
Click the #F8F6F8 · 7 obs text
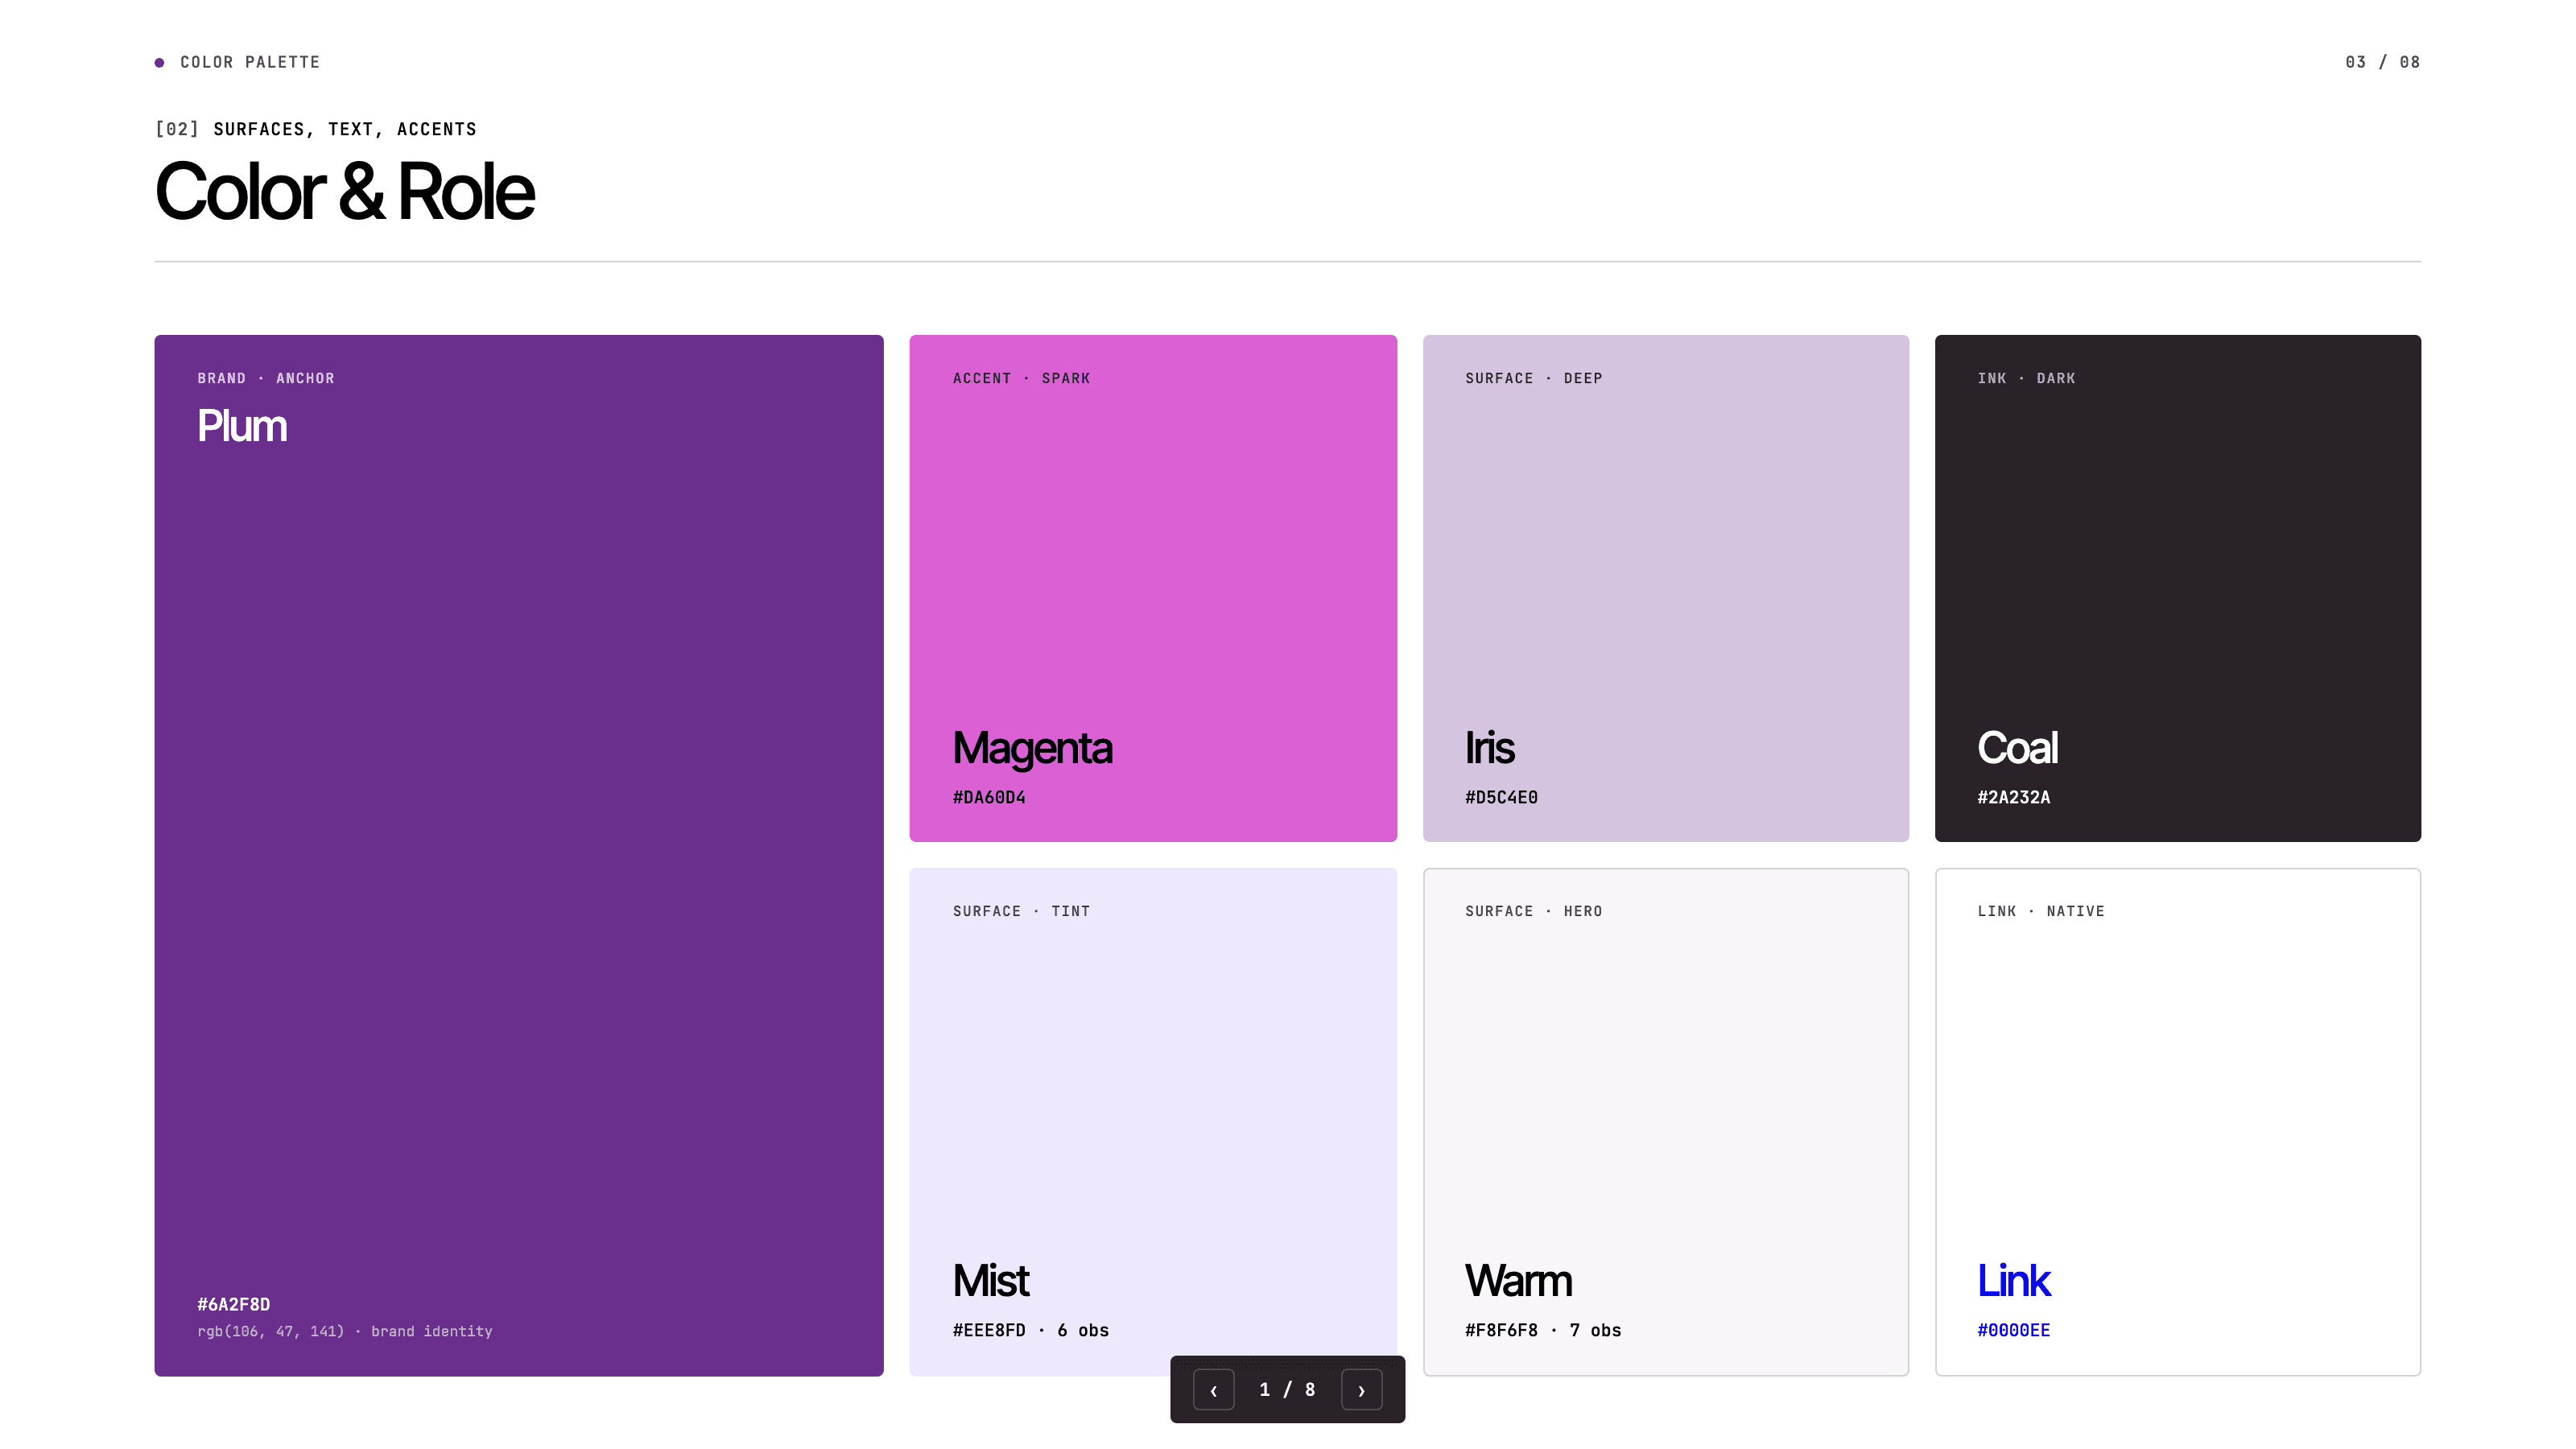(1543, 1330)
